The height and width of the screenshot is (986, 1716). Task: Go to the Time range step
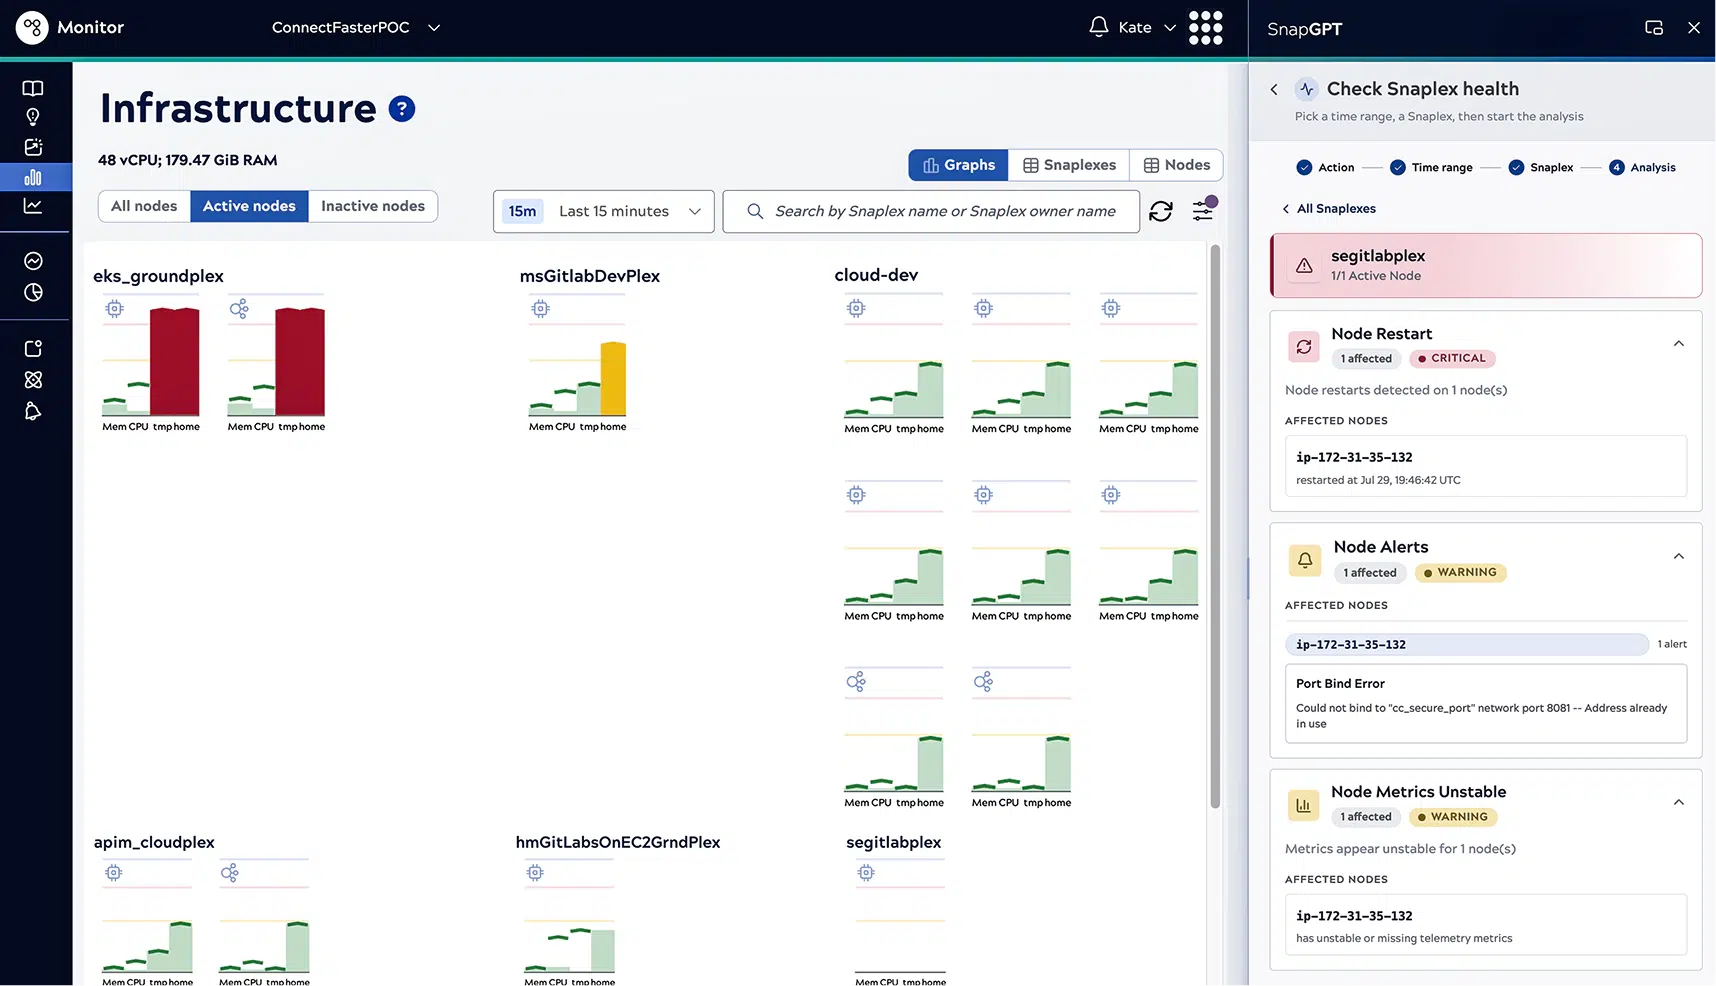pyautogui.click(x=1431, y=168)
